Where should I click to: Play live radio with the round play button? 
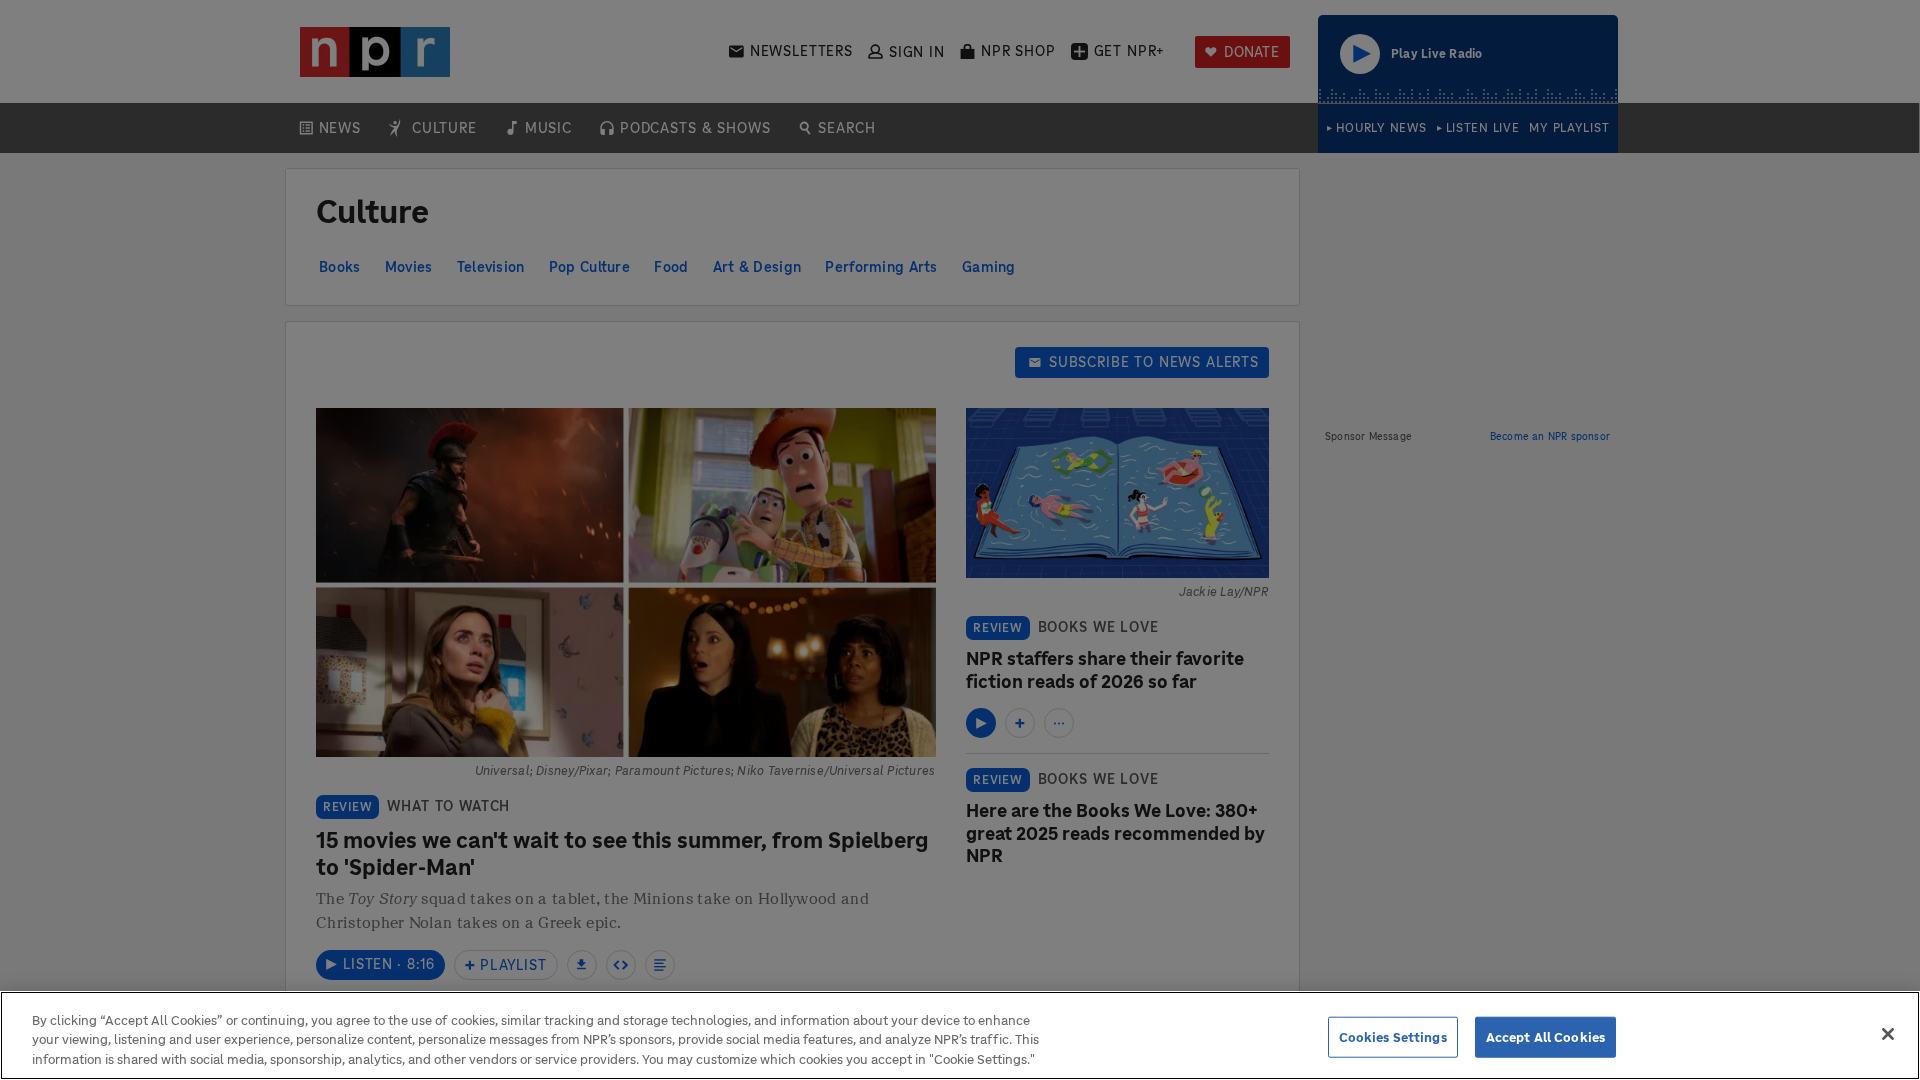pyautogui.click(x=1360, y=54)
